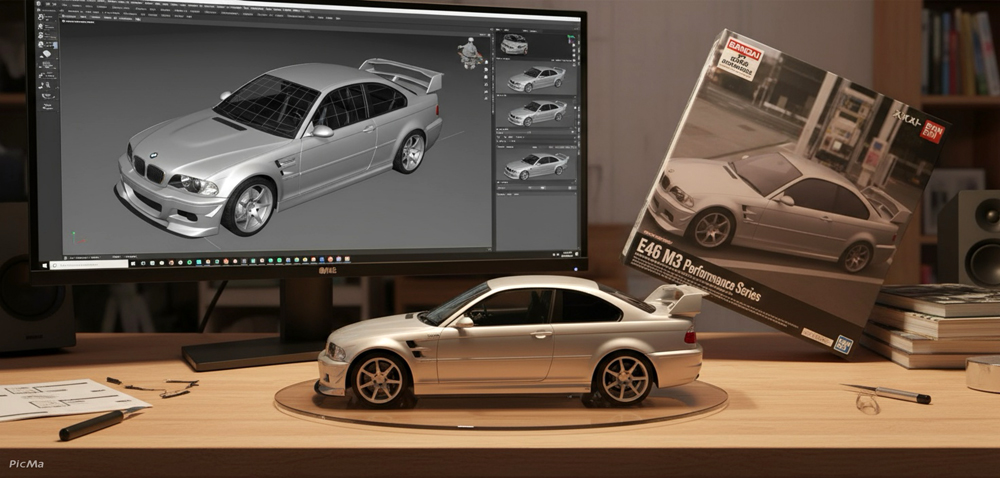Select the silver BMW model in the viewport

pyautogui.click(x=279, y=148)
